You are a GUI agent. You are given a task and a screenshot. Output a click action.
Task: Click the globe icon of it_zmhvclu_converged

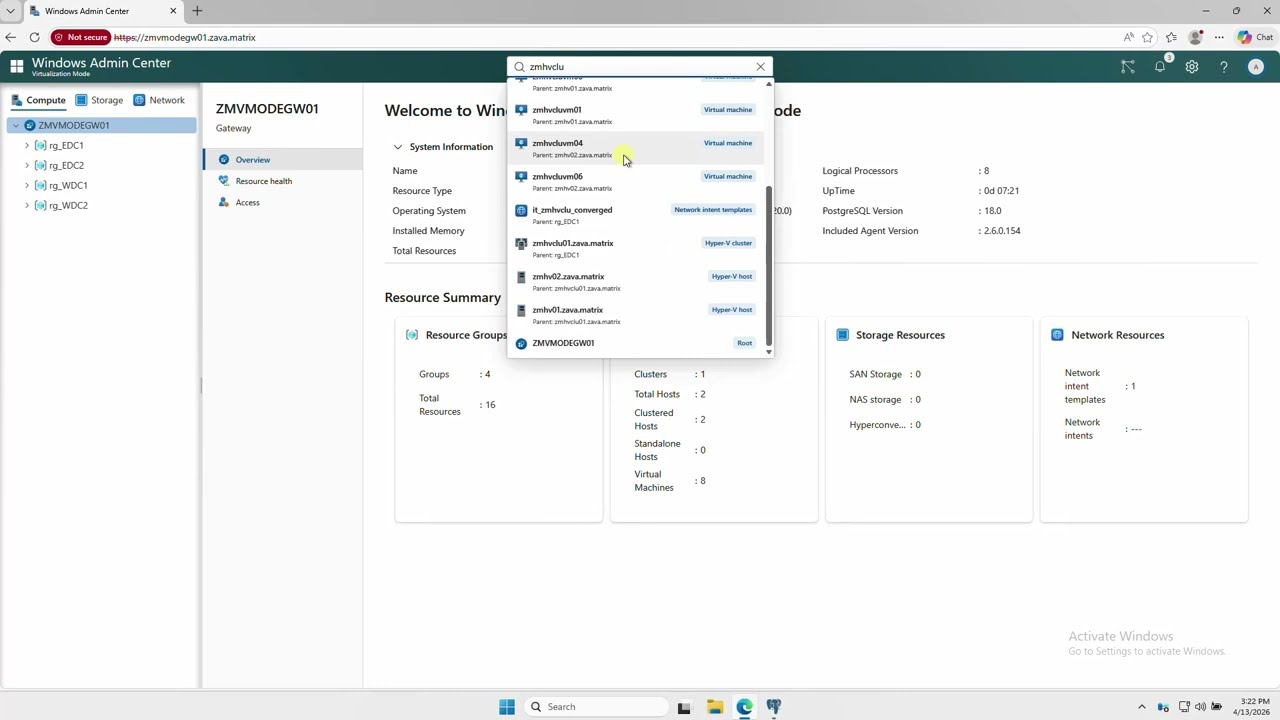click(x=521, y=210)
